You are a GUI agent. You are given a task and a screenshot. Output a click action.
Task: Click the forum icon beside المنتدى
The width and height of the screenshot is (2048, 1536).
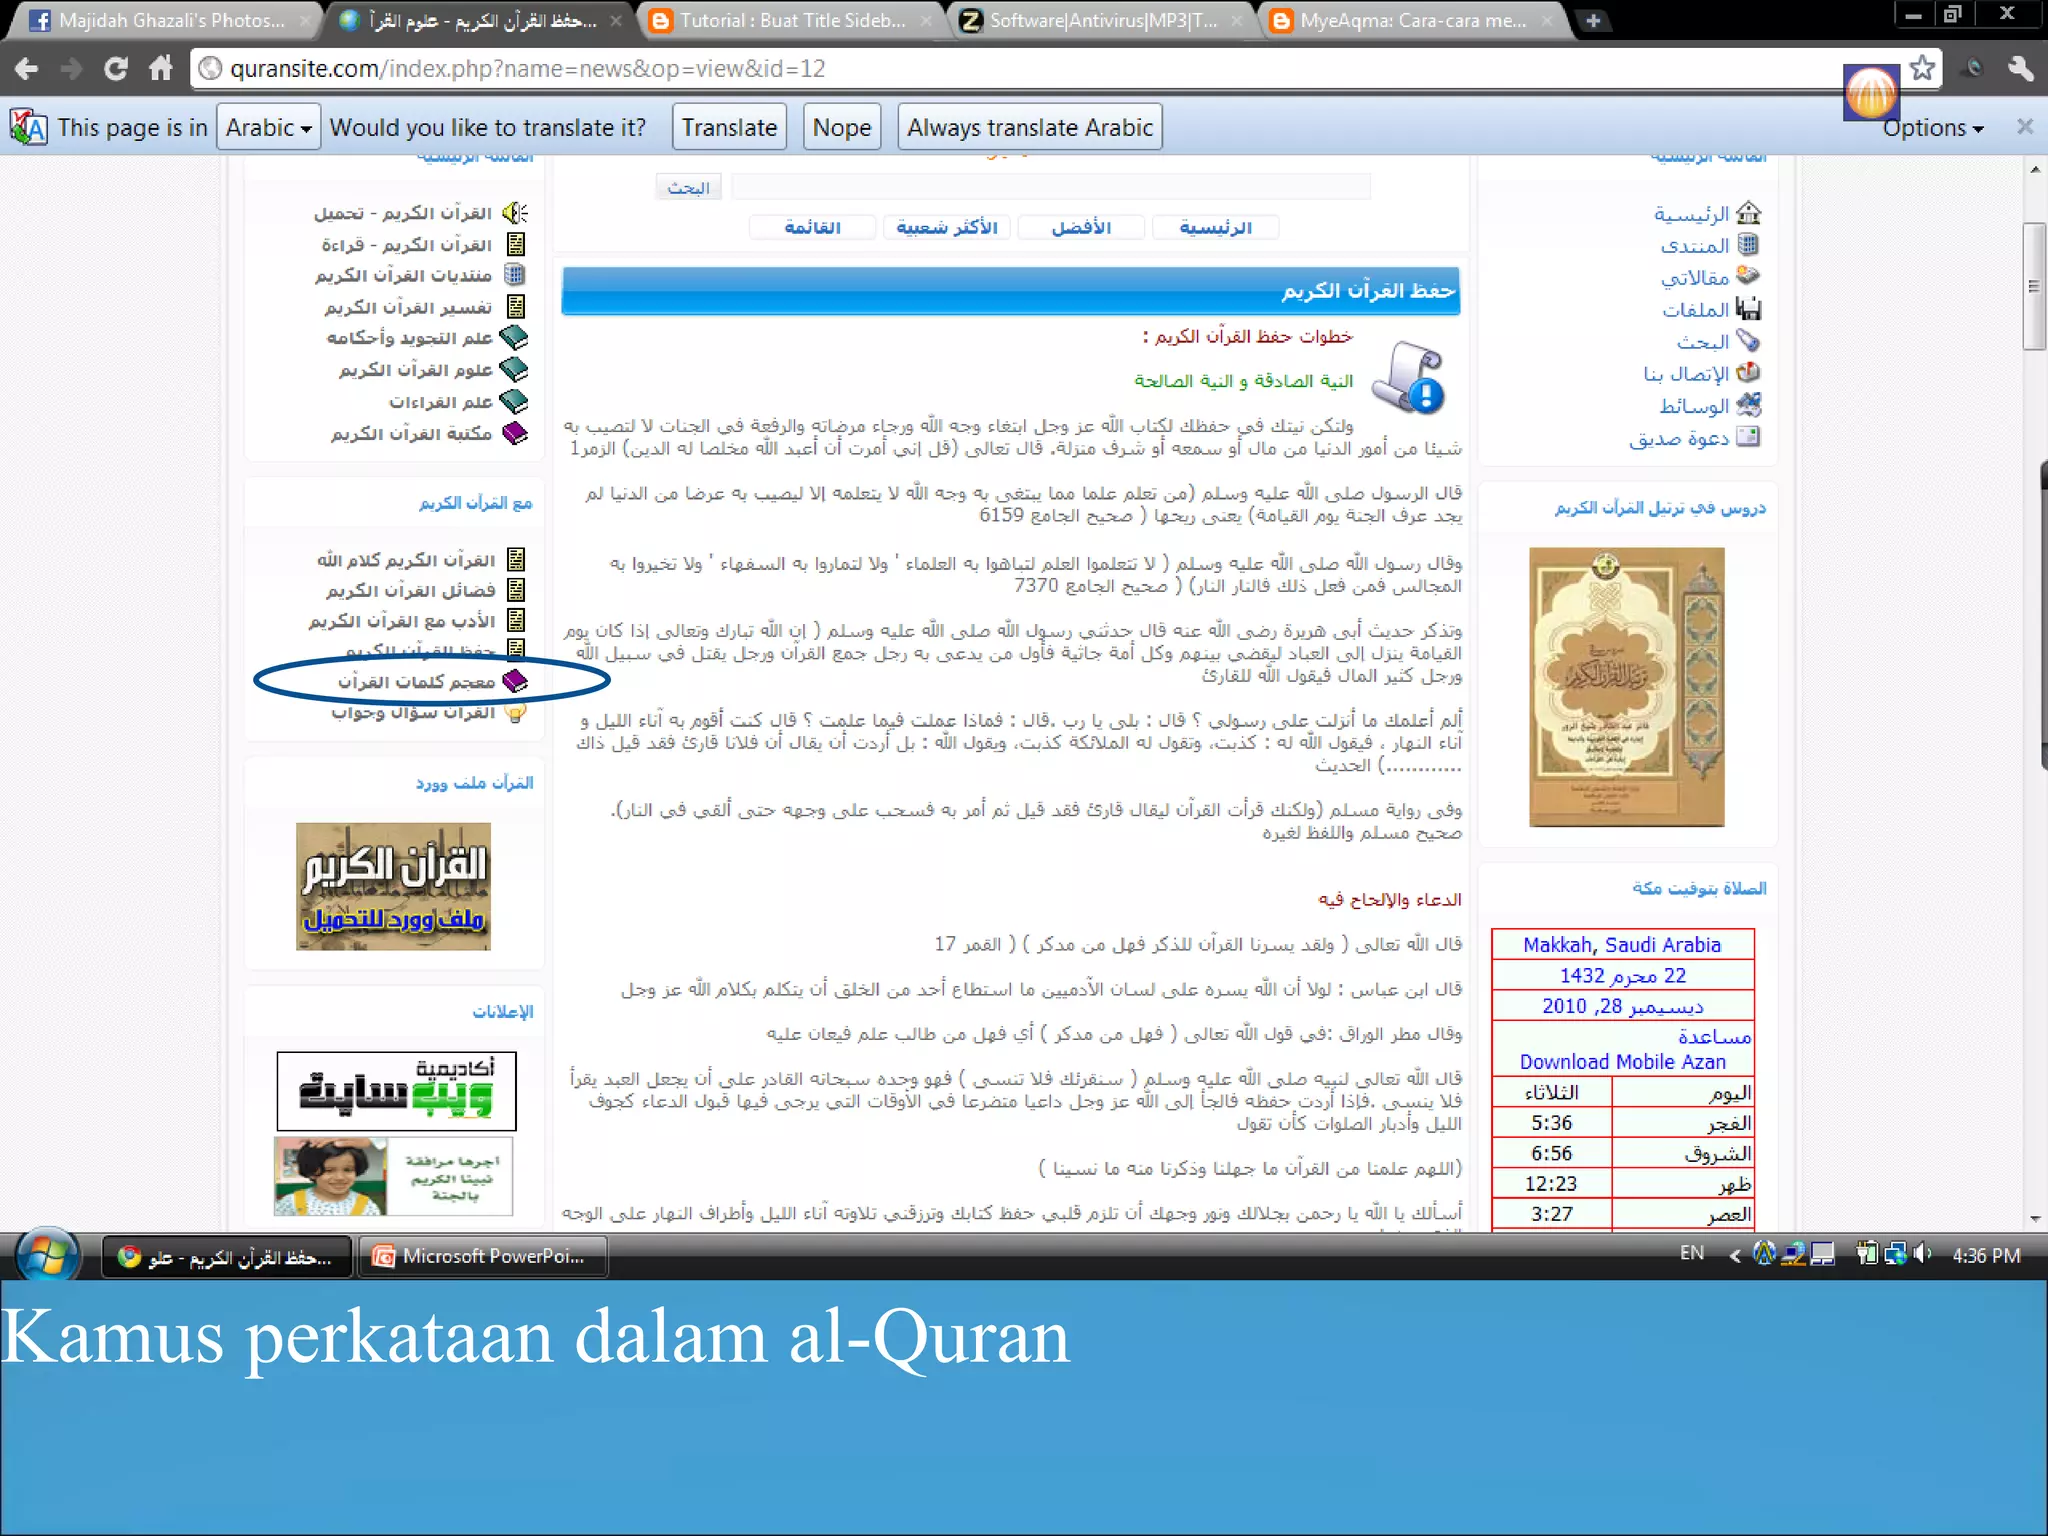(1749, 244)
